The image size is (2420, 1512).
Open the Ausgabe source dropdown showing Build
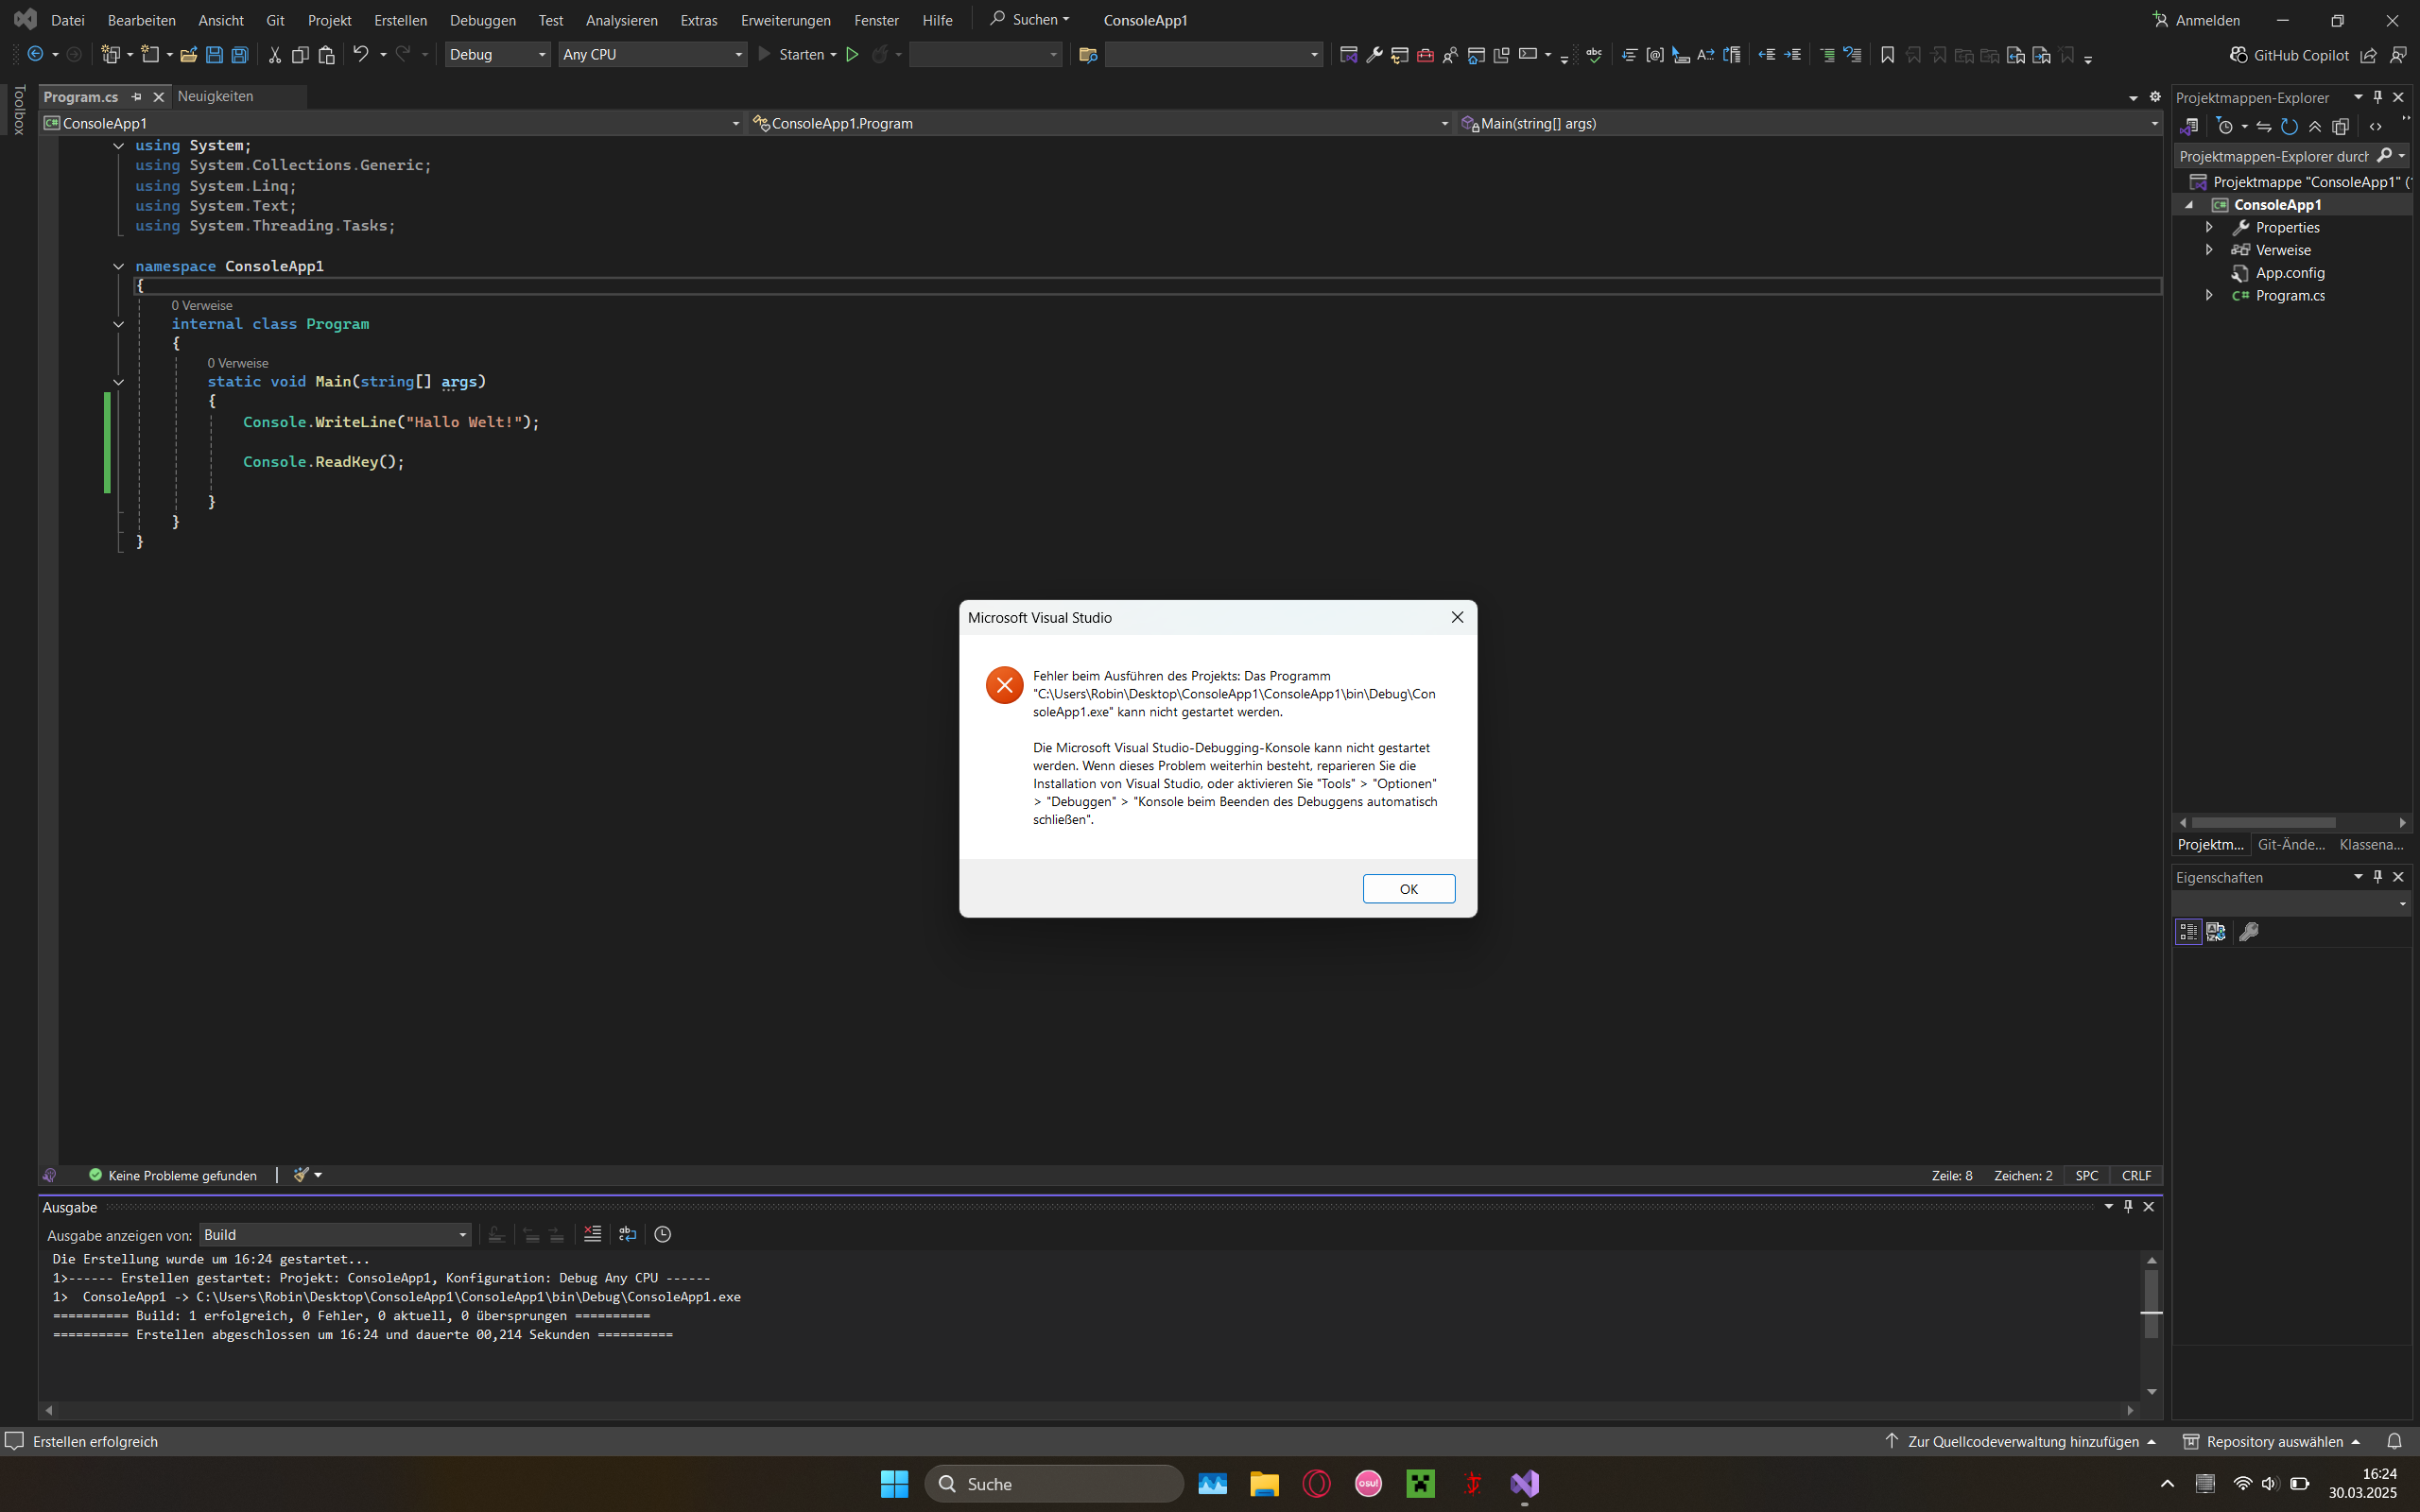[335, 1234]
